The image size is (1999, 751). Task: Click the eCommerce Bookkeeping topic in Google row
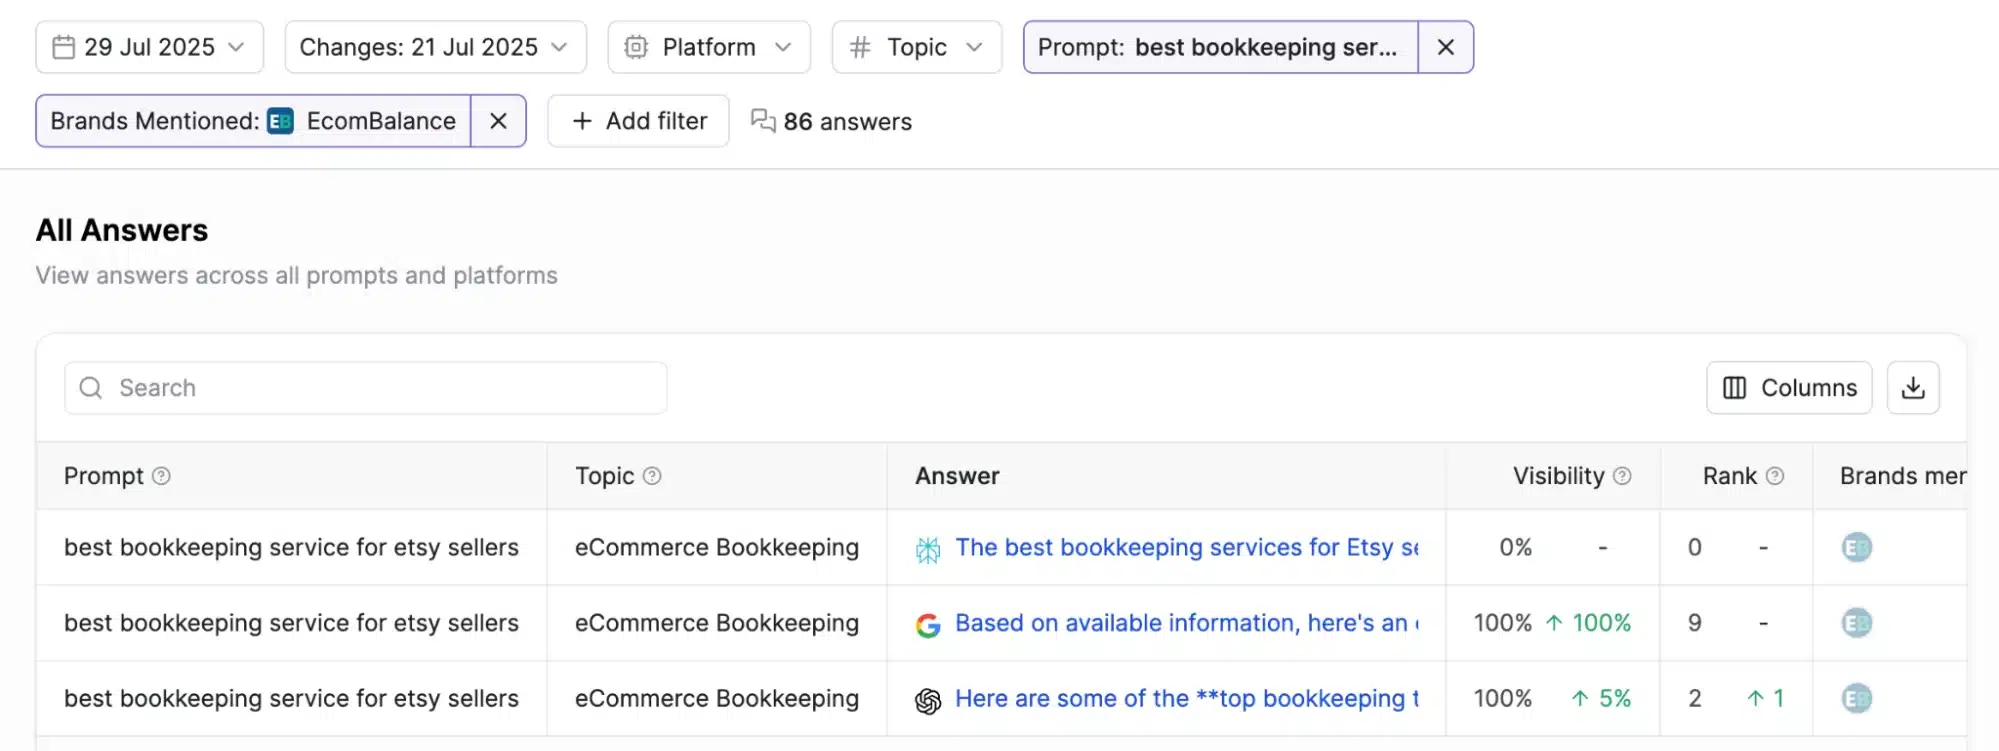pos(717,623)
